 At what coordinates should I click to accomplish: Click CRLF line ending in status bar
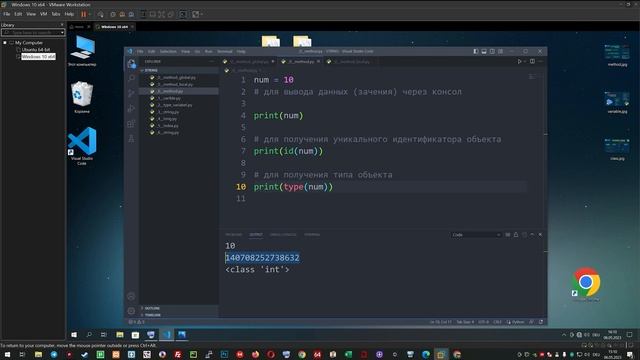tap(497, 322)
